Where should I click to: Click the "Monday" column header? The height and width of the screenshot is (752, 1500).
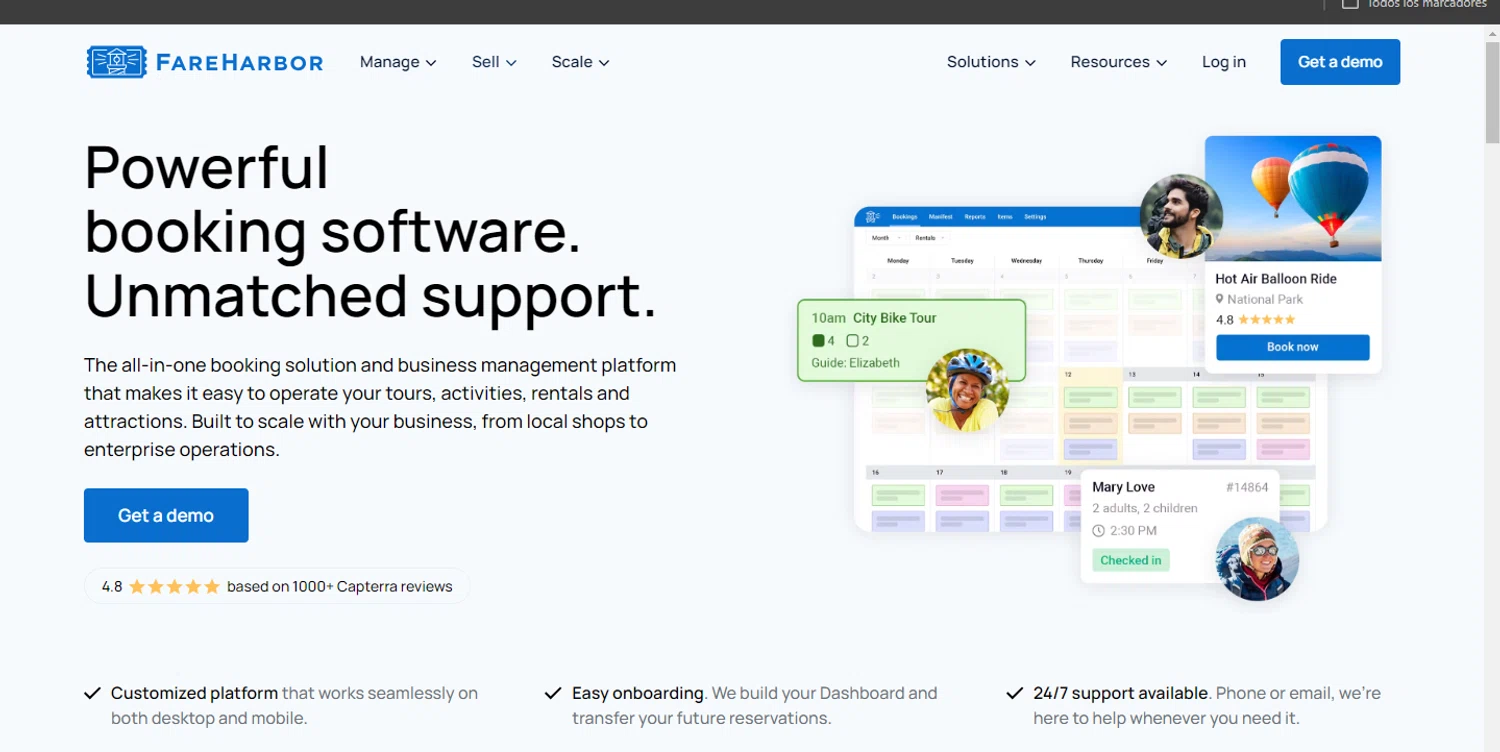(x=898, y=261)
